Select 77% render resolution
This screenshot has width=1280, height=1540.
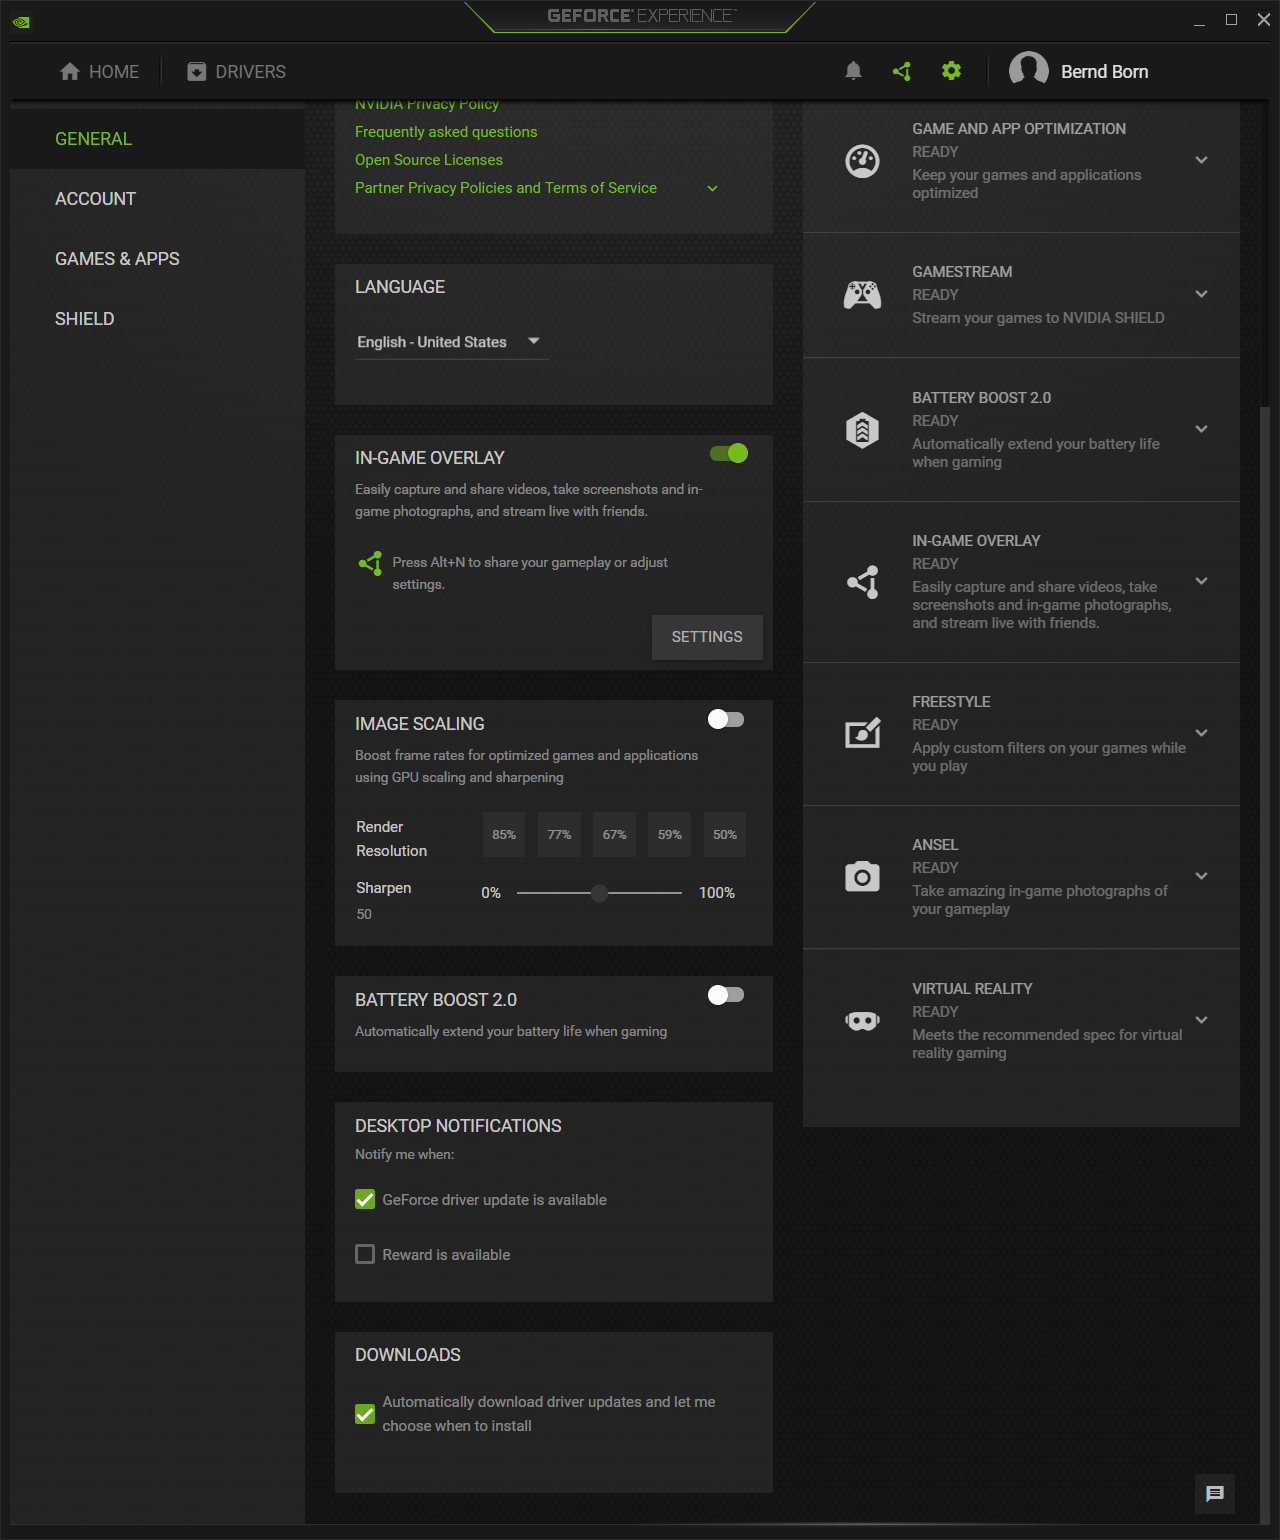[x=559, y=835]
